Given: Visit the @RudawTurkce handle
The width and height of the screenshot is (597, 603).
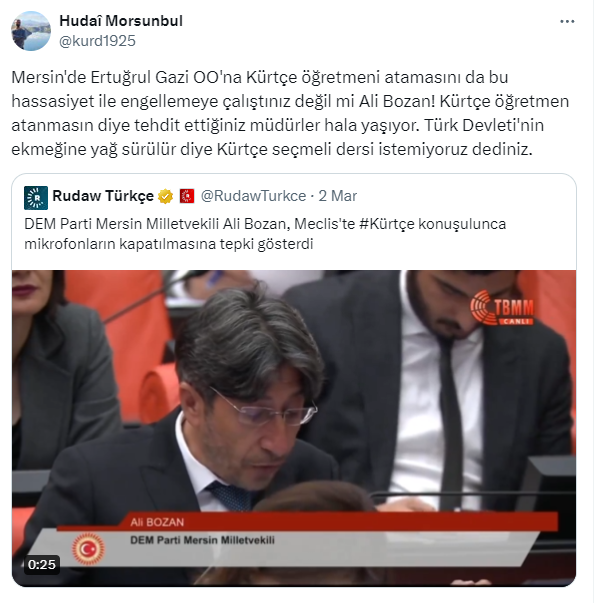Looking at the screenshot, I should tap(253, 196).
